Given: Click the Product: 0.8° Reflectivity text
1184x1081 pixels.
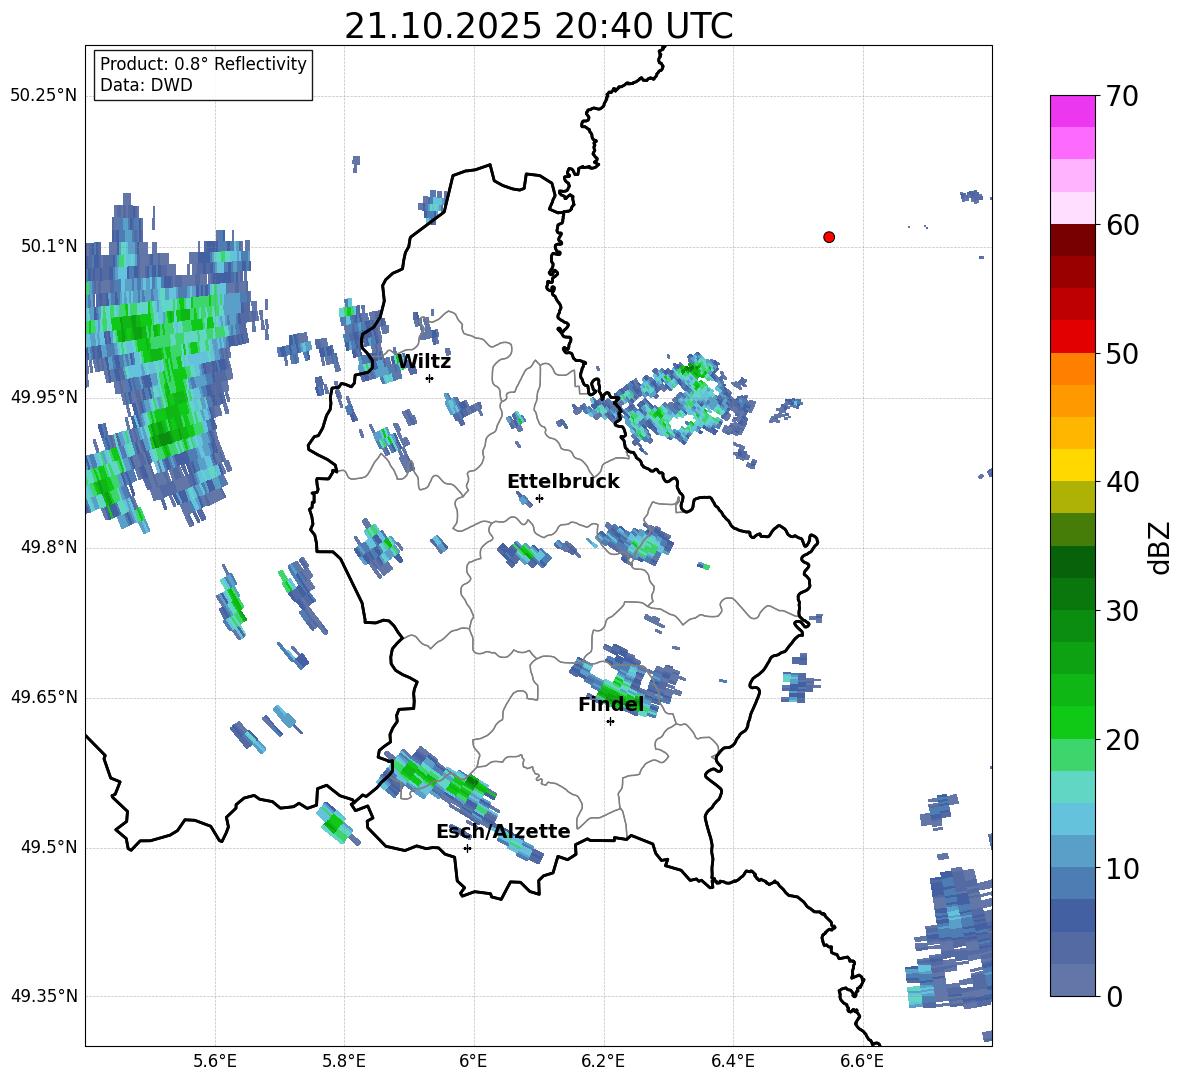Looking at the screenshot, I should pyautogui.click(x=203, y=63).
